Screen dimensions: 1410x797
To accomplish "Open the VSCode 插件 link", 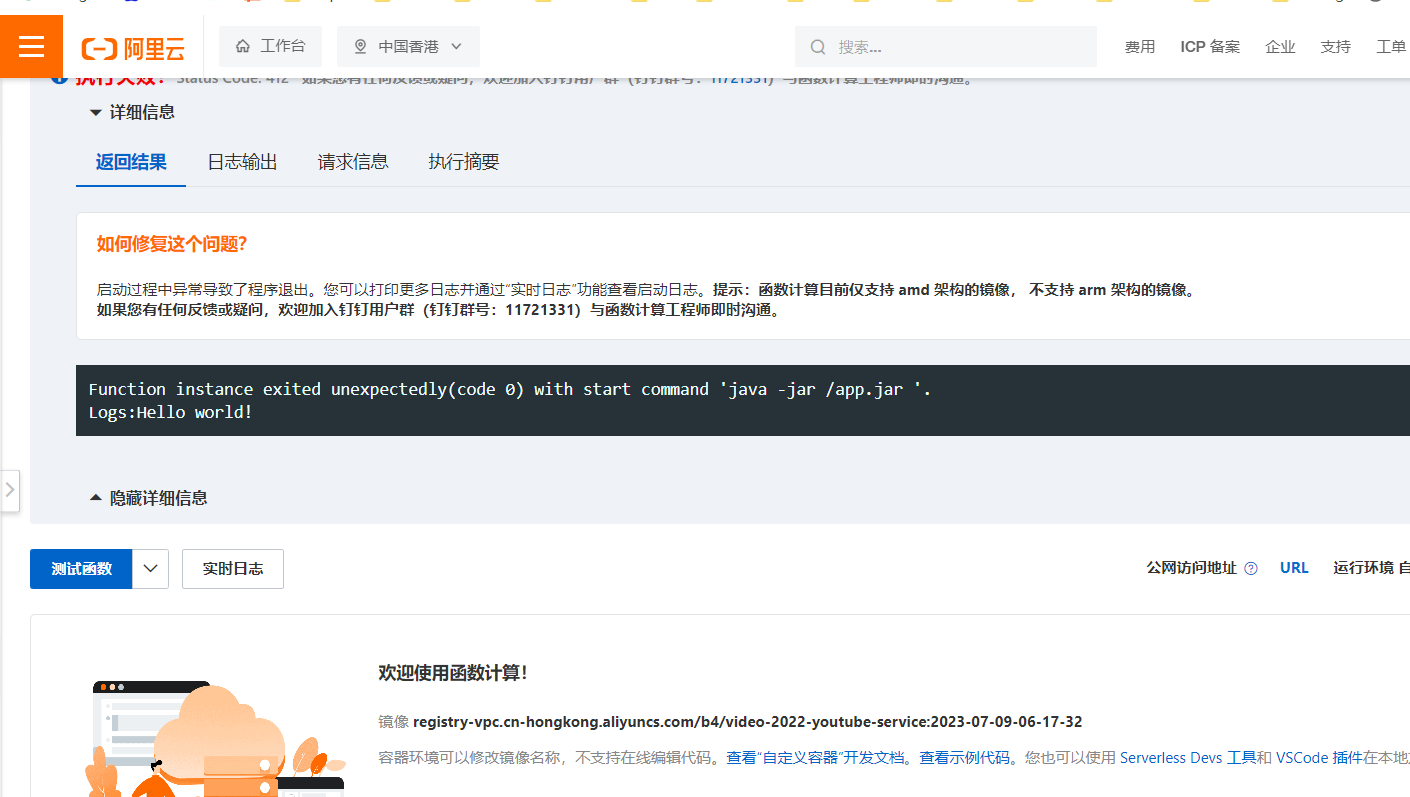I will pos(1317,758).
